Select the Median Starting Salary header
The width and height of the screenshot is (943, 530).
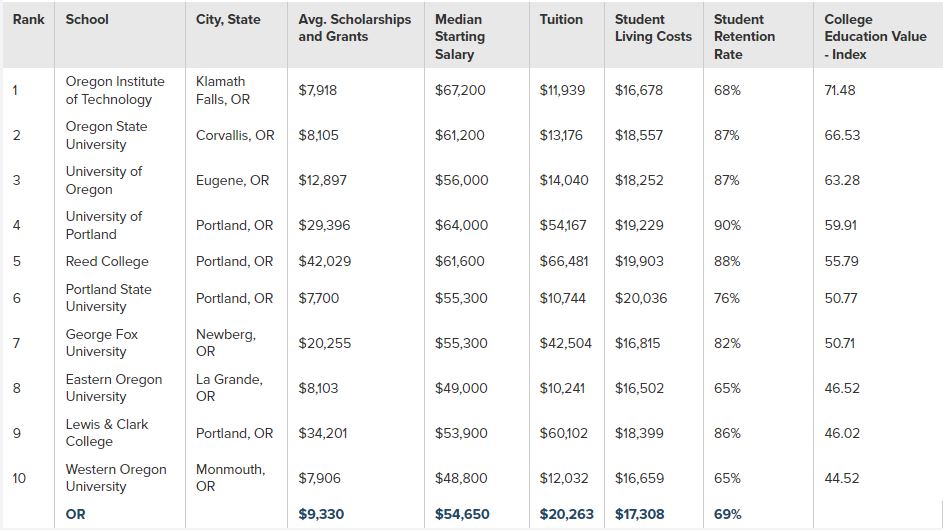(459, 36)
